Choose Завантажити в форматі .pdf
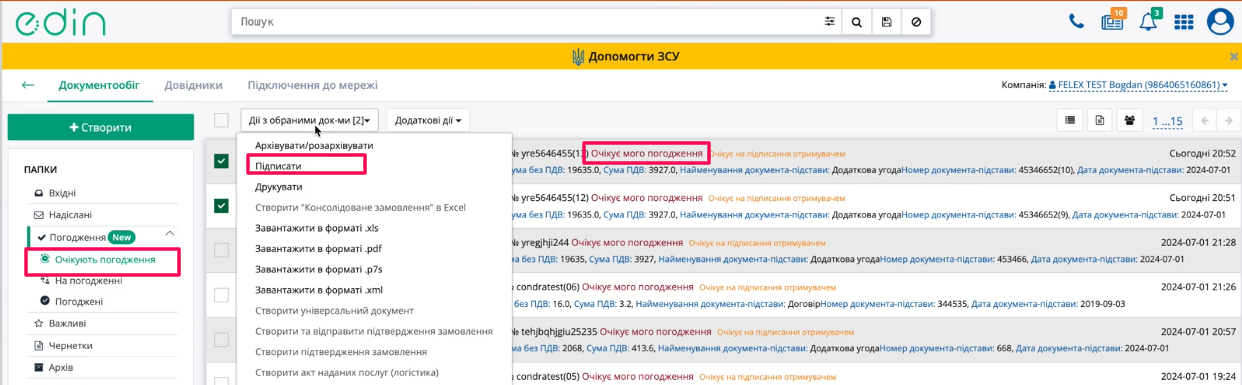Image resolution: width=1242 pixels, height=385 pixels. click(318, 249)
